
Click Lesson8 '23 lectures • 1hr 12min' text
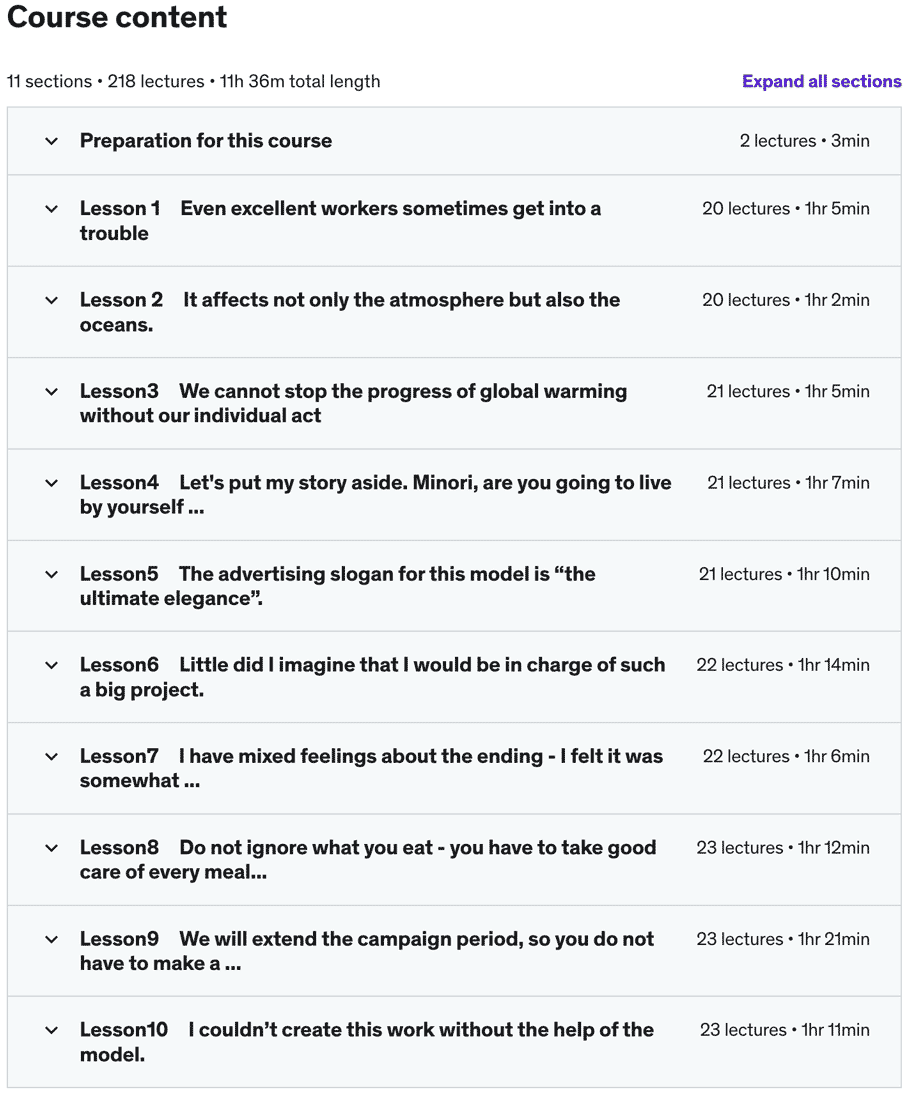783,848
